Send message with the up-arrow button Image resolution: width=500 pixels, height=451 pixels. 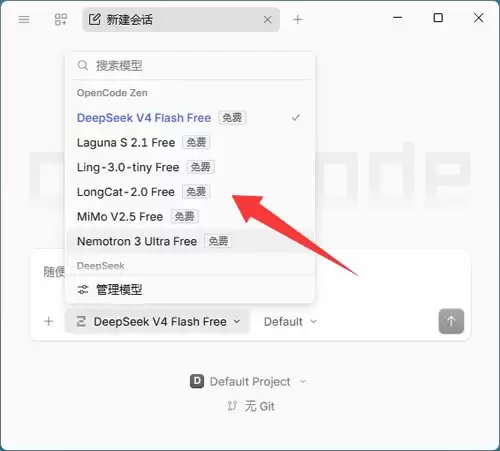pos(451,321)
